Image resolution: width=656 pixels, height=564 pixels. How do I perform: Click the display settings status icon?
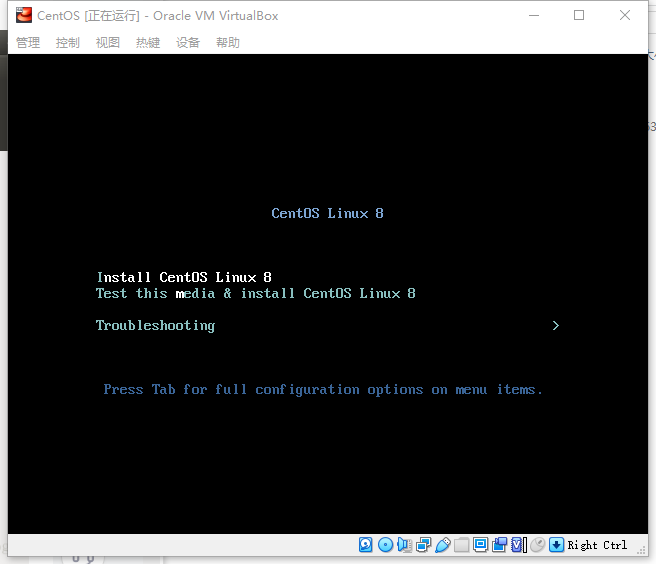[x=480, y=545]
